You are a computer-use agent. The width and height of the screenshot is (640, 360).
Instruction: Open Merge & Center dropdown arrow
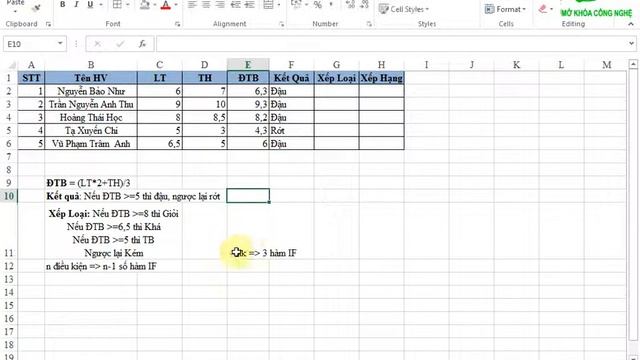click(x=279, y=5)
